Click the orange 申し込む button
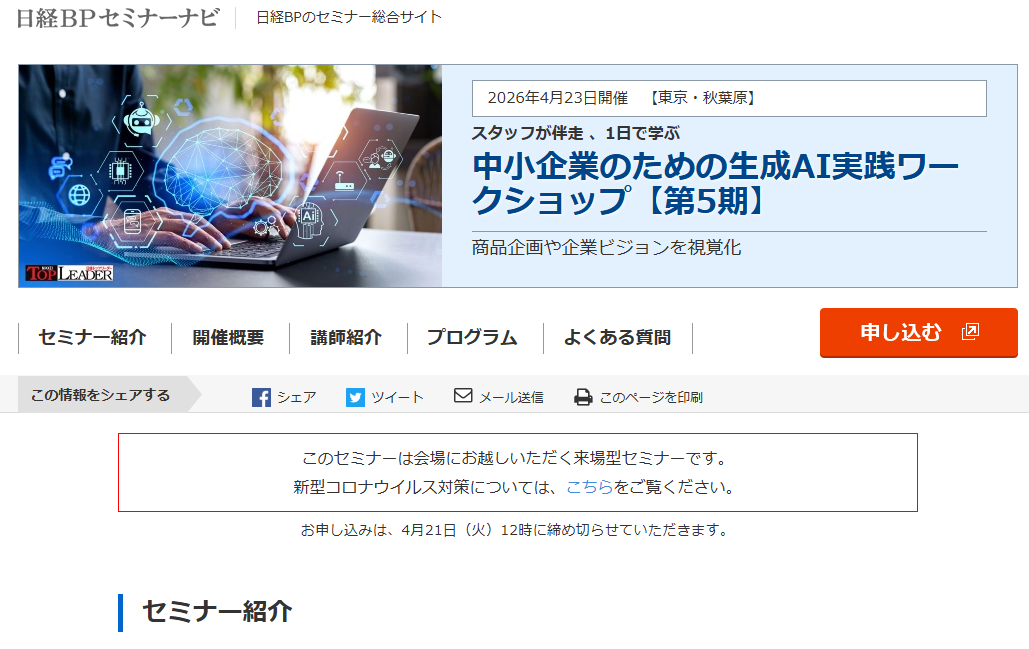The width and height of the screenshot is (1029, 649). pyautogui.click(x=919, y=333)
